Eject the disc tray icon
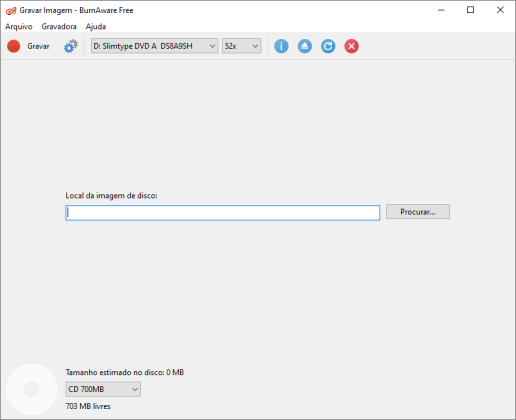This screenshot has height=420, width=516. [305, 46]
